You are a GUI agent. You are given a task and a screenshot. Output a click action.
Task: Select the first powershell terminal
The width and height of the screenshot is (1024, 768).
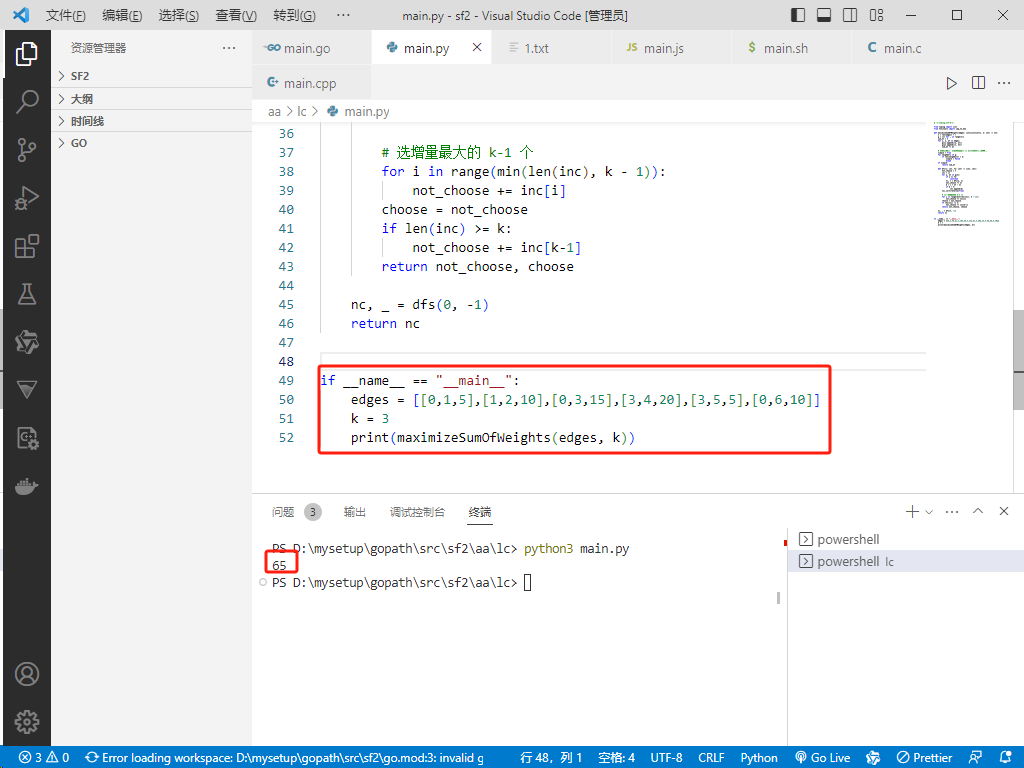pos(905,539)
